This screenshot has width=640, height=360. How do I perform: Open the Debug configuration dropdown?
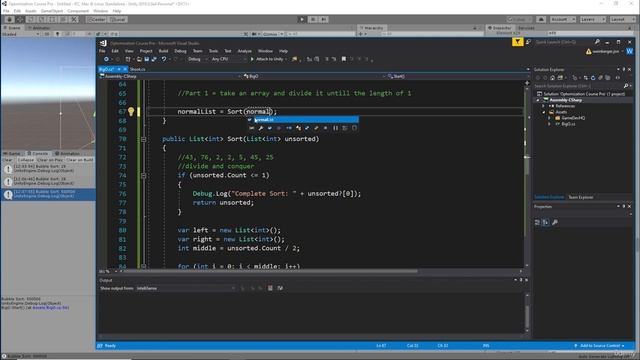coord(198,59)
